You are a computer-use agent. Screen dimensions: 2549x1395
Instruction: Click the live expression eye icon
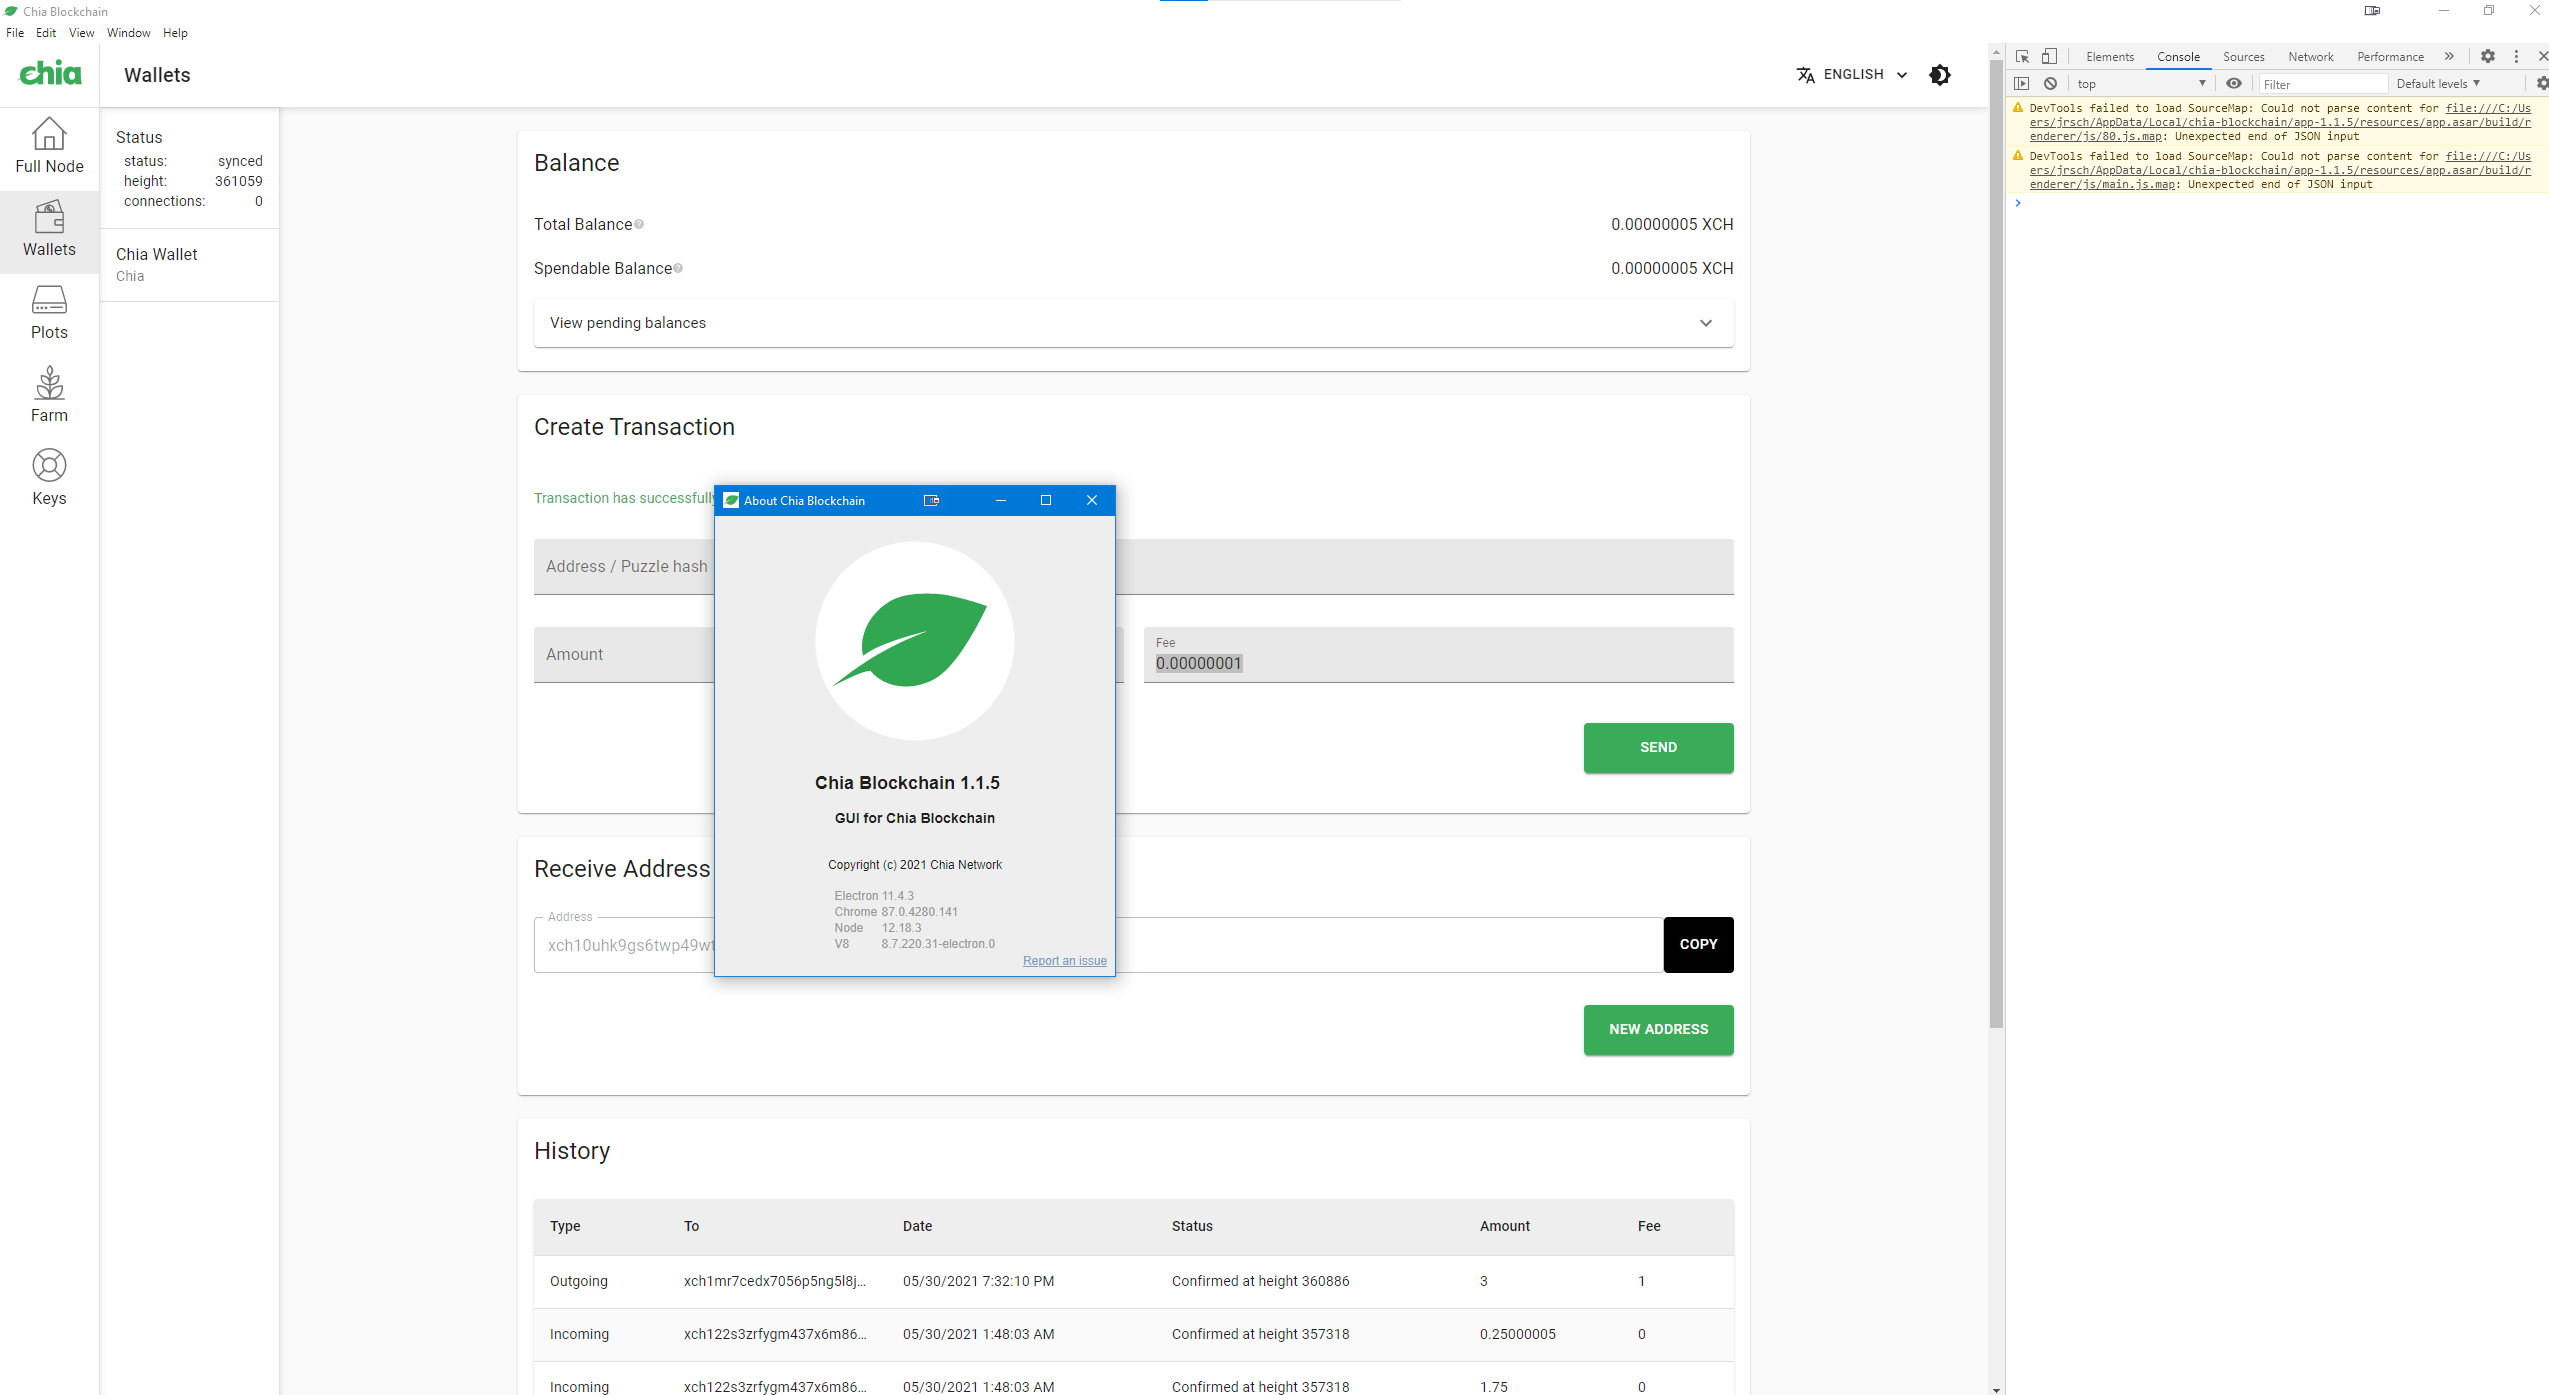tap(2233, 84)
